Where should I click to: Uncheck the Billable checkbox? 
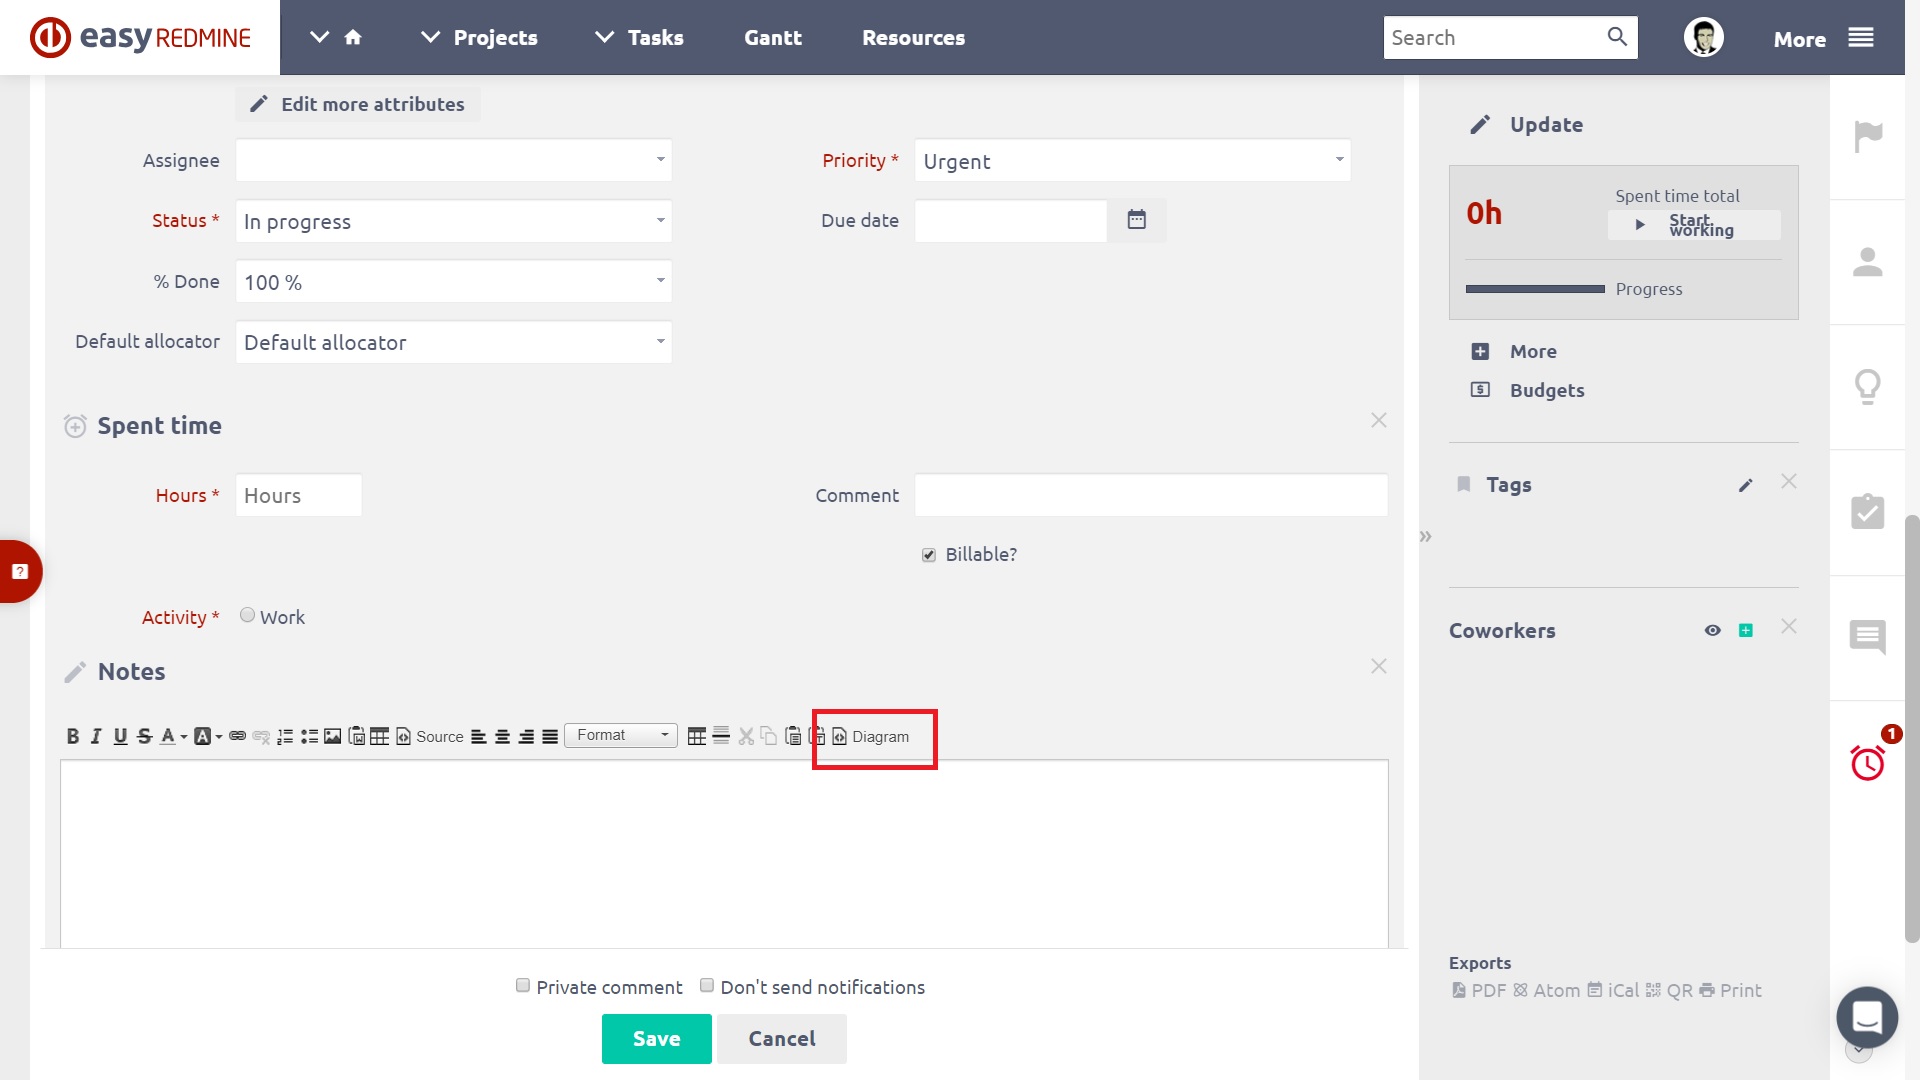point(929,554)
